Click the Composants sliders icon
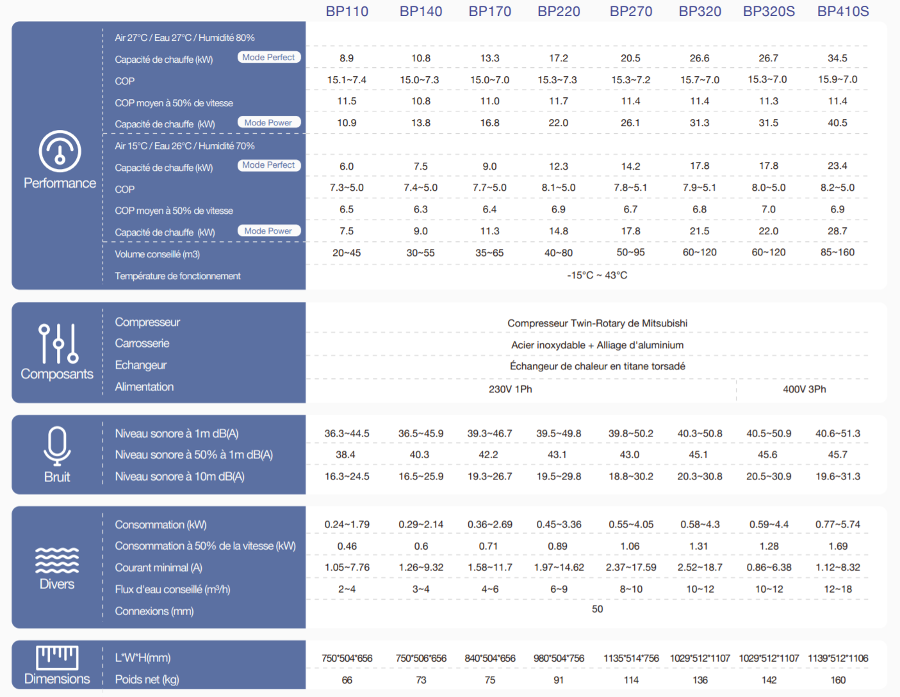The image size is (900, 697). (x=57, y=343)
